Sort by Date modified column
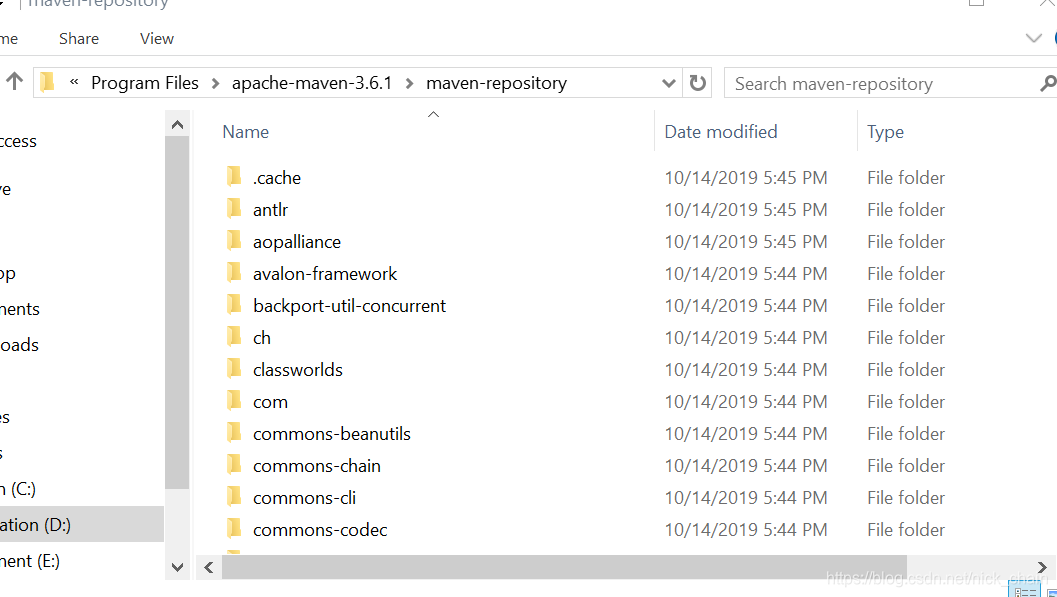Viewport: 1057px width, 597px height. click(x=721, y=131)
